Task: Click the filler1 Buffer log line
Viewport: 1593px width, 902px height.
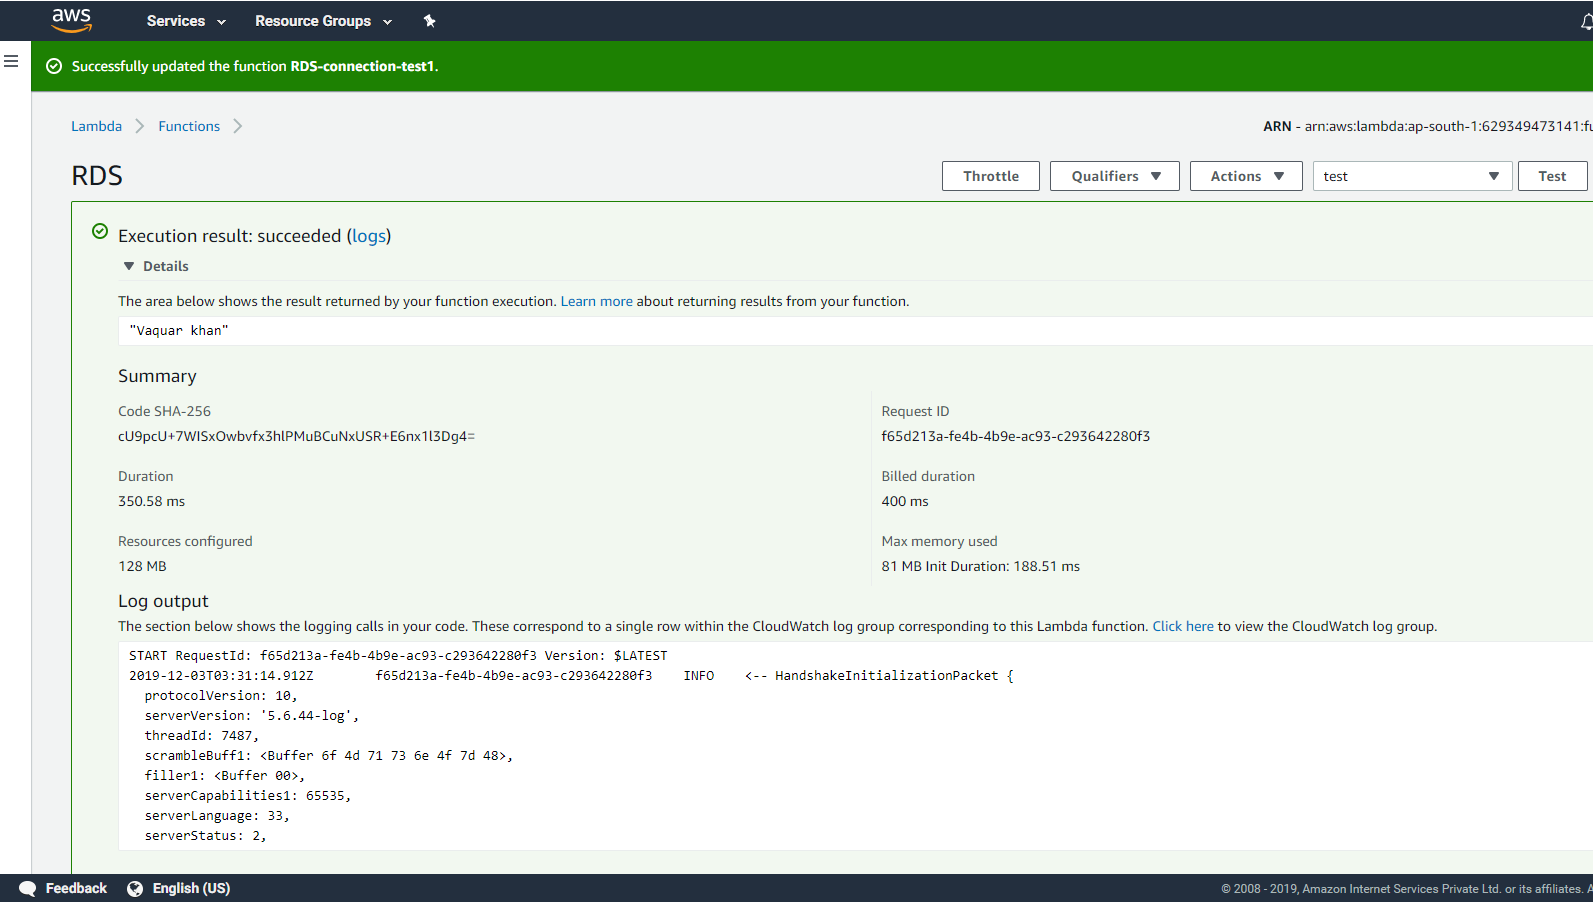Action: 225,776
